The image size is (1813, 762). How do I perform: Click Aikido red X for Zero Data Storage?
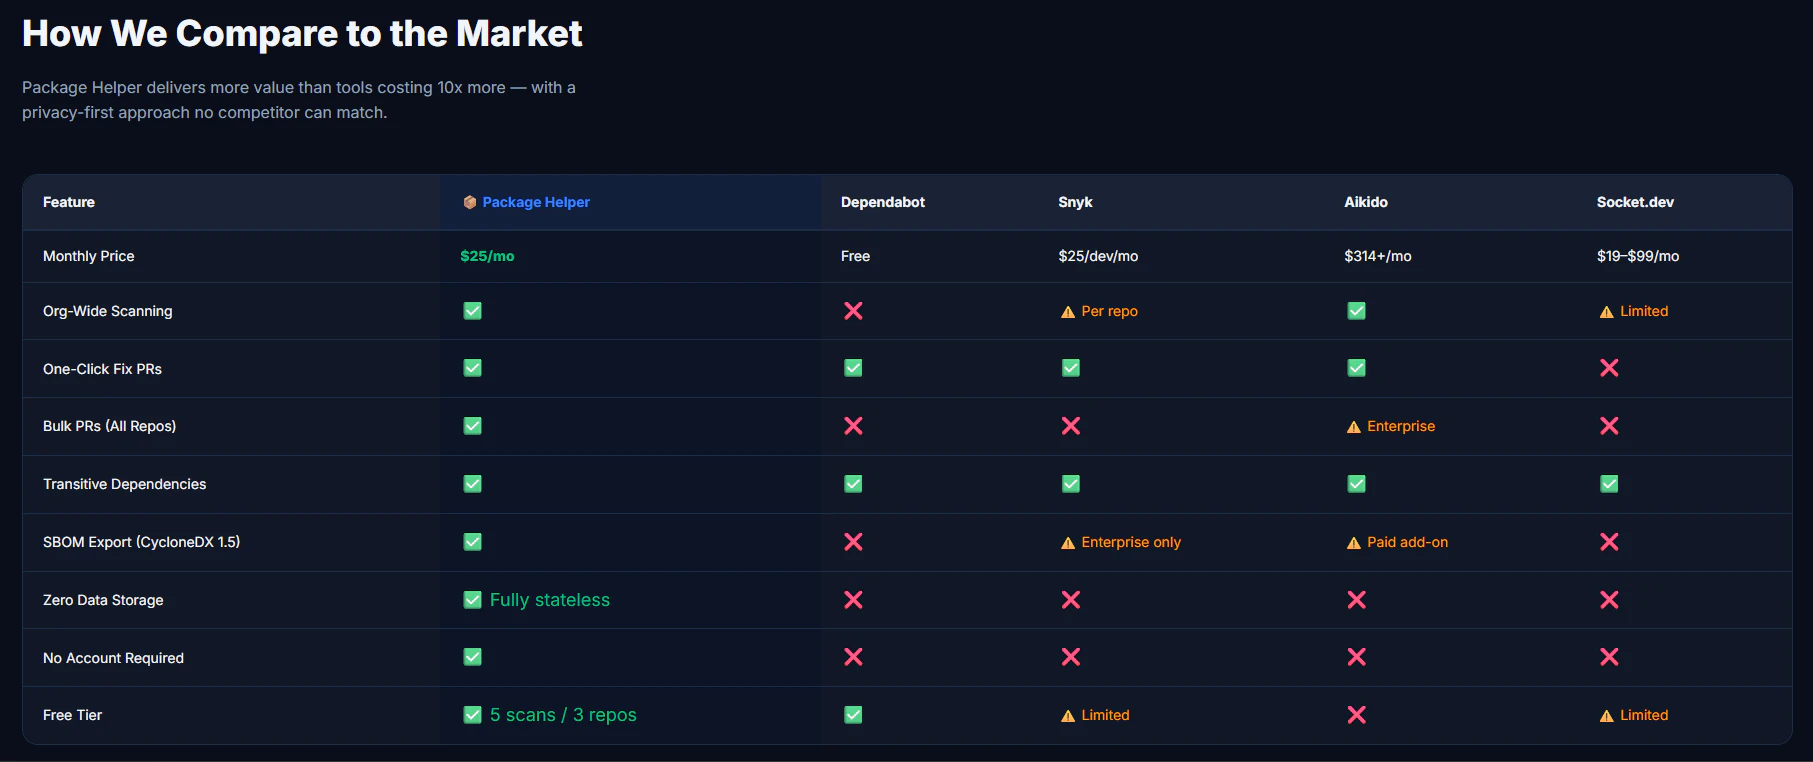click(x=1356, y=600)
